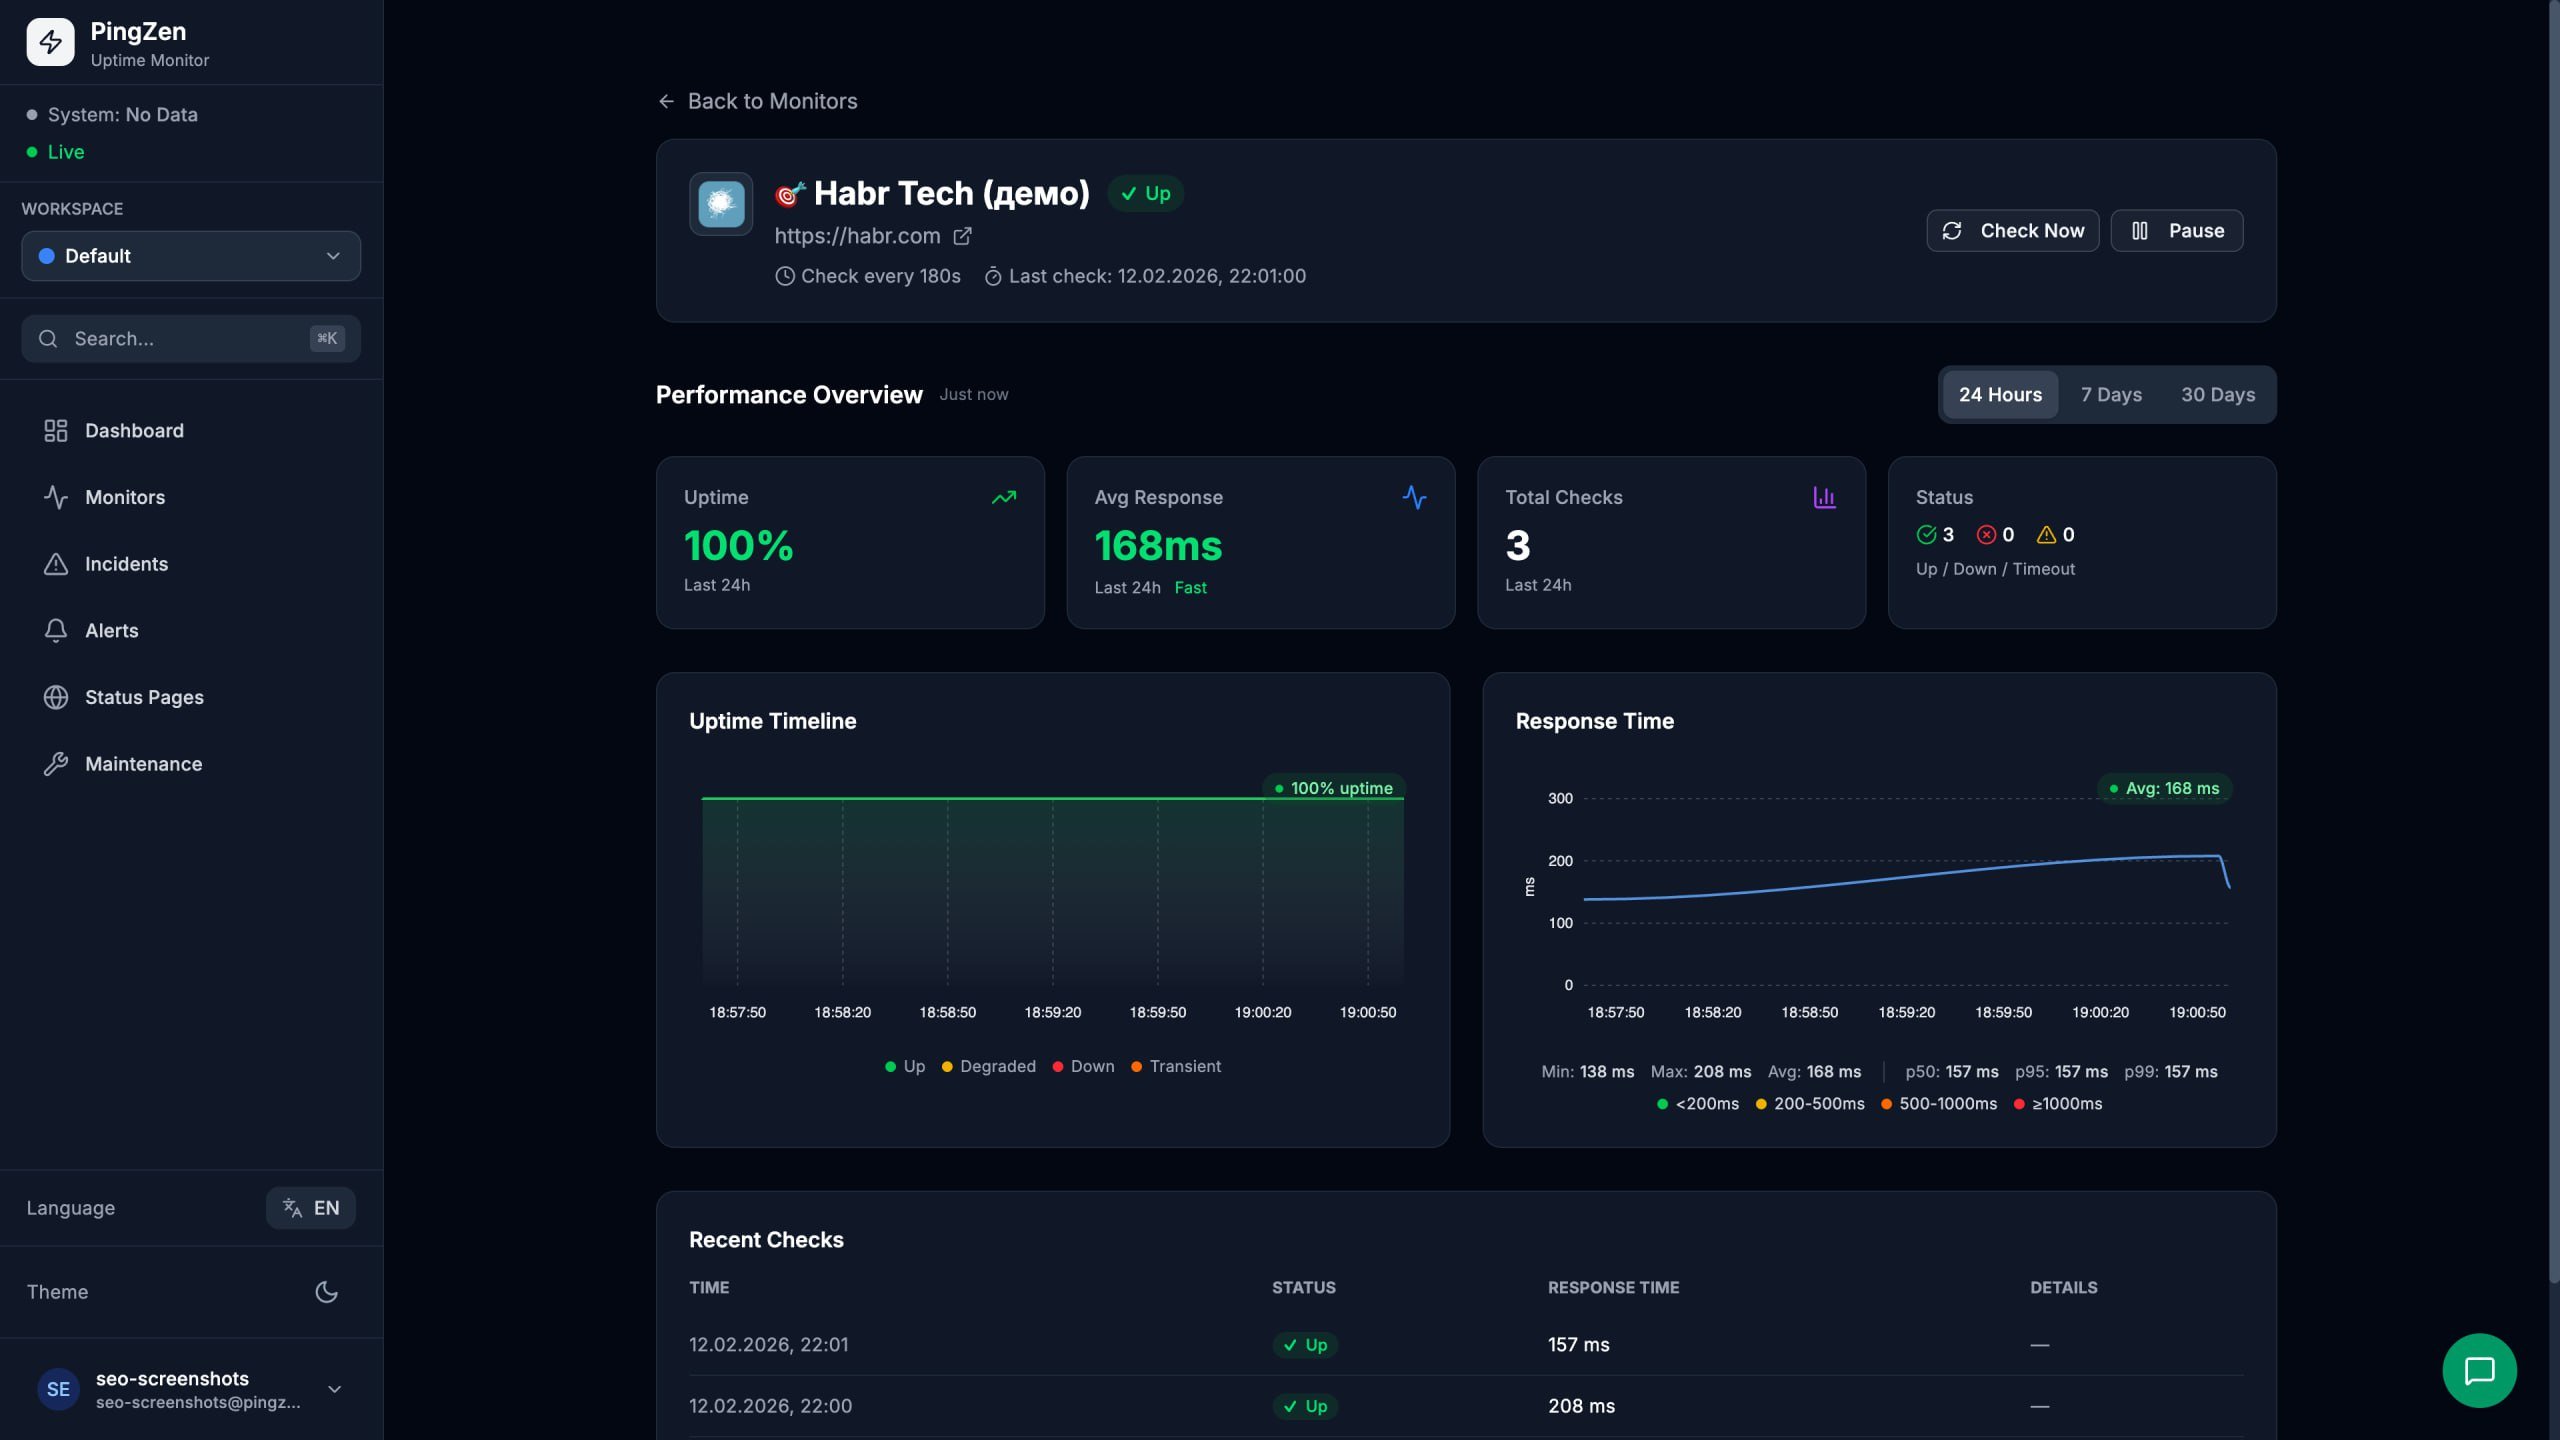Pause the Habr Tech monitor
This screenshot has height=1440, width=2560.
(2176, 231)
